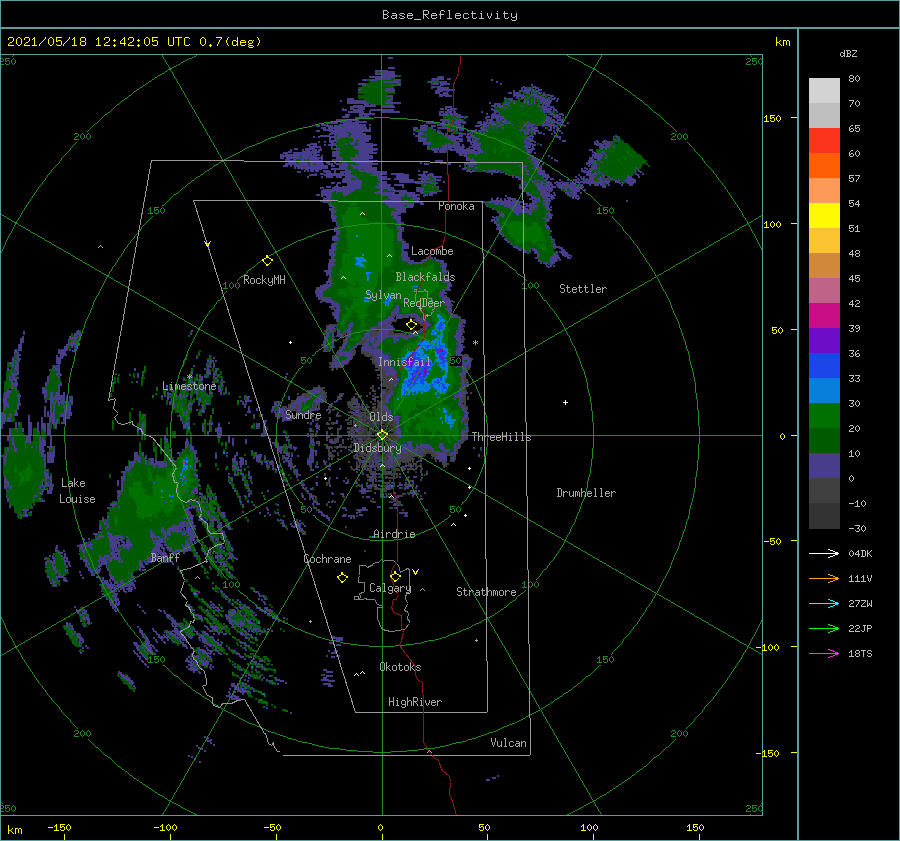Click the RedDeer city label
The width and height of the screenshot is (900, 841).
pyautogui.click(x=424, y=303)
